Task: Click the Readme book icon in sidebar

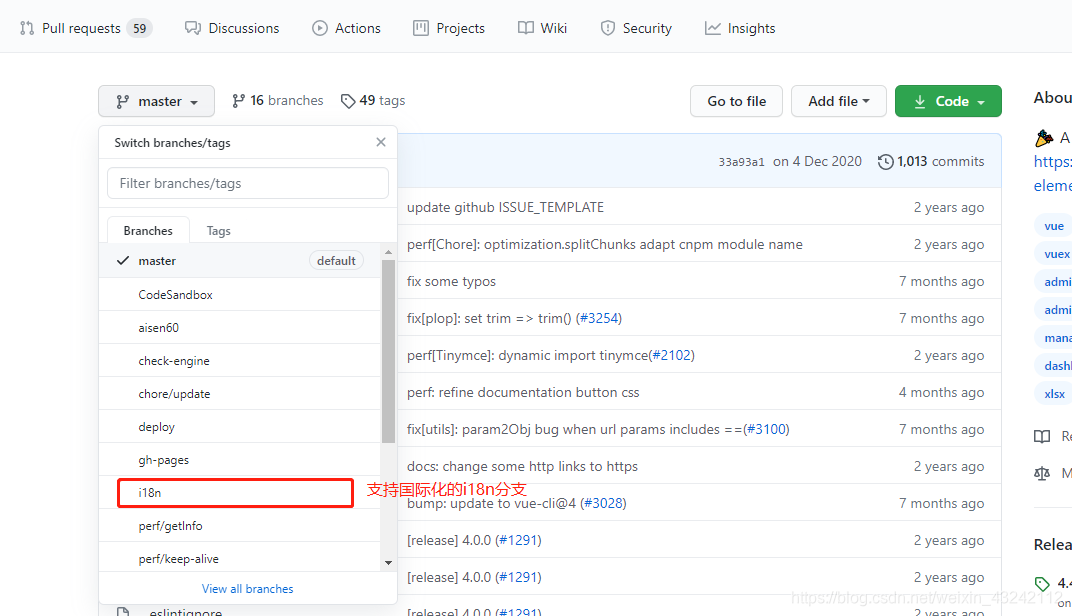Action: tap(1042, 436)
